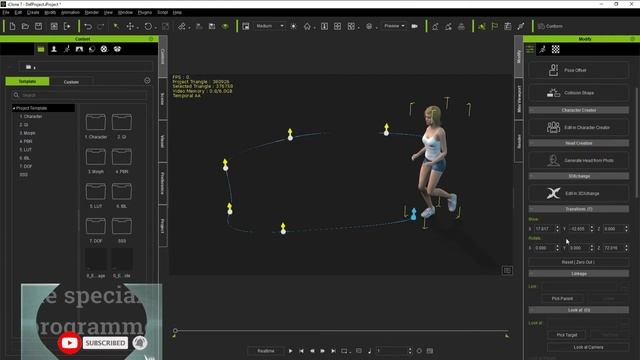Collapse the Character Creator section header

(x=578, y=110)
